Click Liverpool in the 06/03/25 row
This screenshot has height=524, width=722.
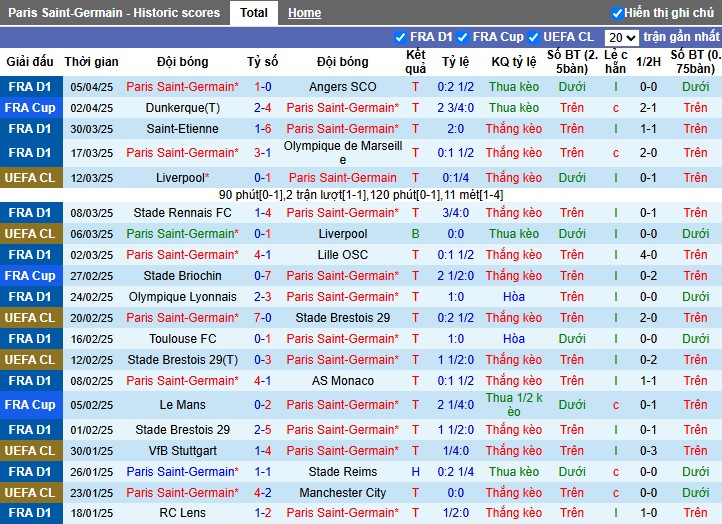(x=343, y=234)
